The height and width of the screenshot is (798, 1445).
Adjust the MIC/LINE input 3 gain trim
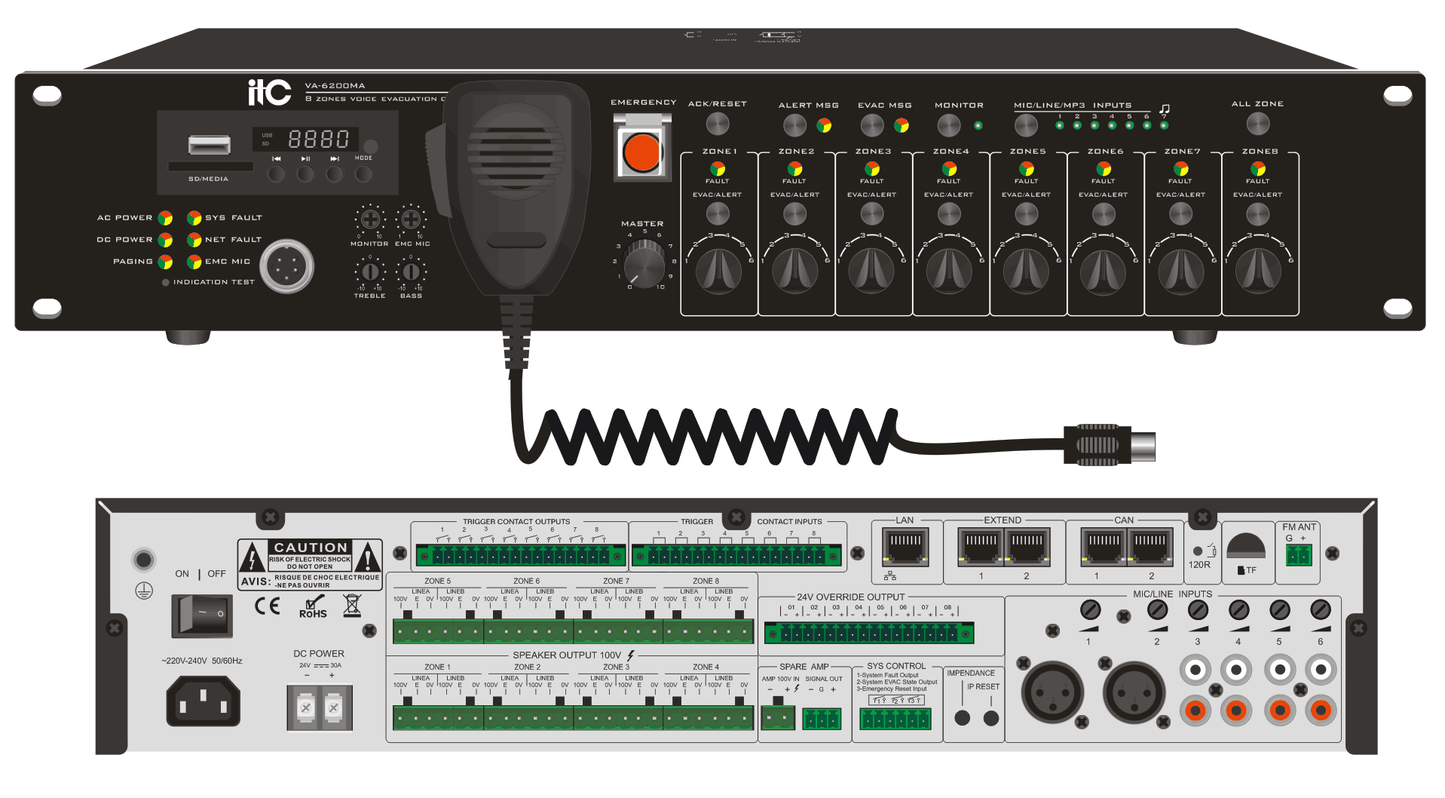click(x=1196, y=609)
